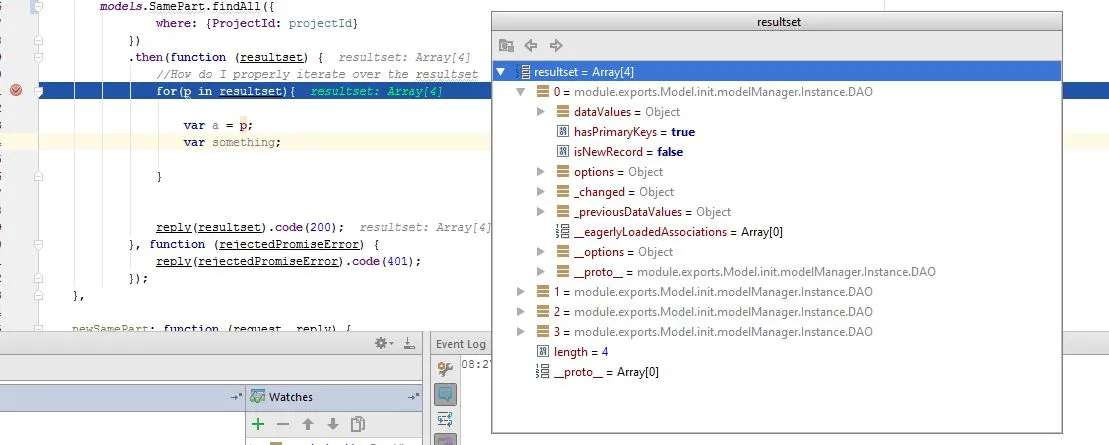Select the __proto__ = Array[0] row
The height and width of the screenshot is (445, 1109).
[777, 371]
